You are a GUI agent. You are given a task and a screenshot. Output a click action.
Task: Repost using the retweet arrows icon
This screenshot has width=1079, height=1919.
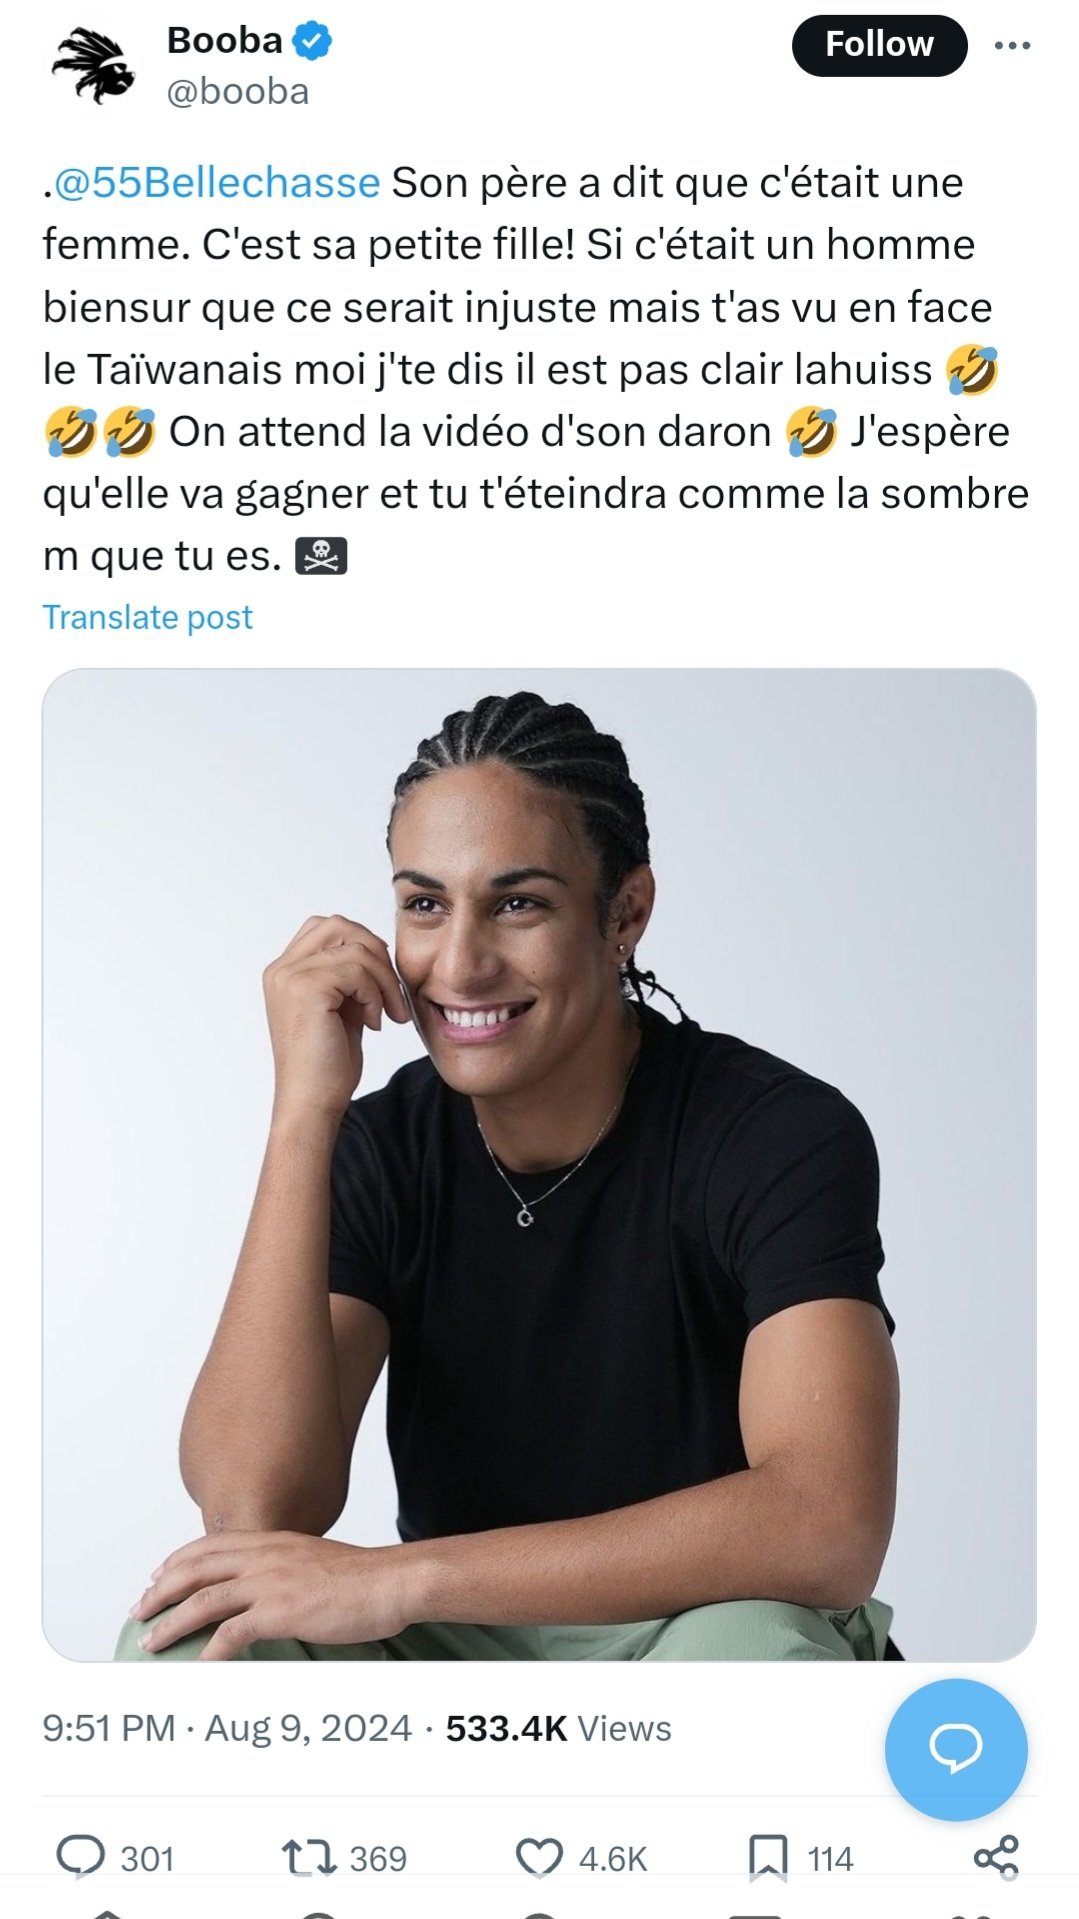[308, 1858]
